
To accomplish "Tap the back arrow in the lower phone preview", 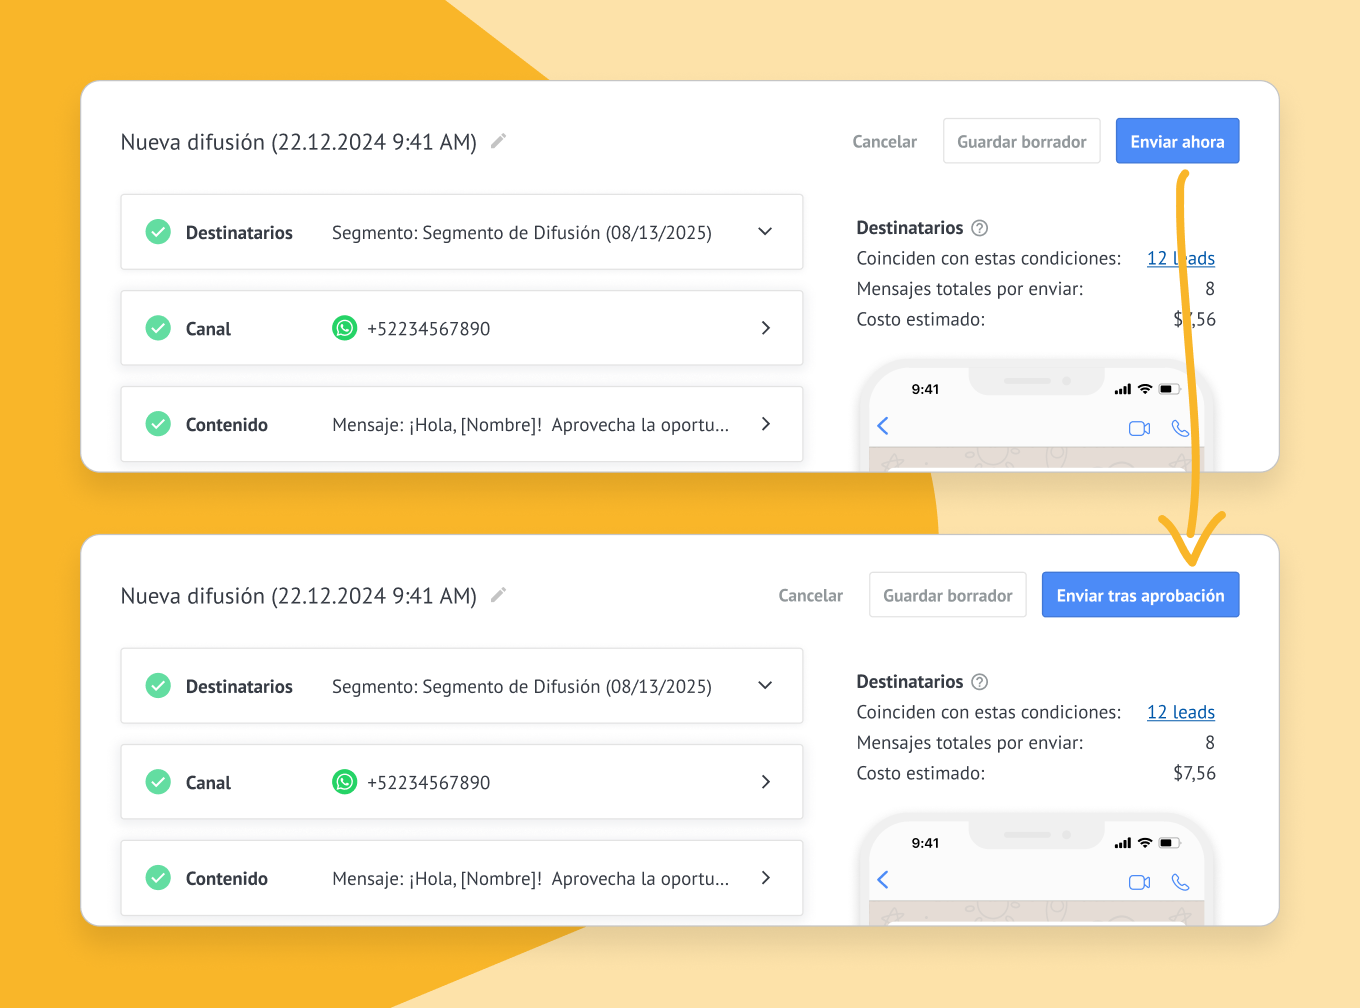I will 883,880.
